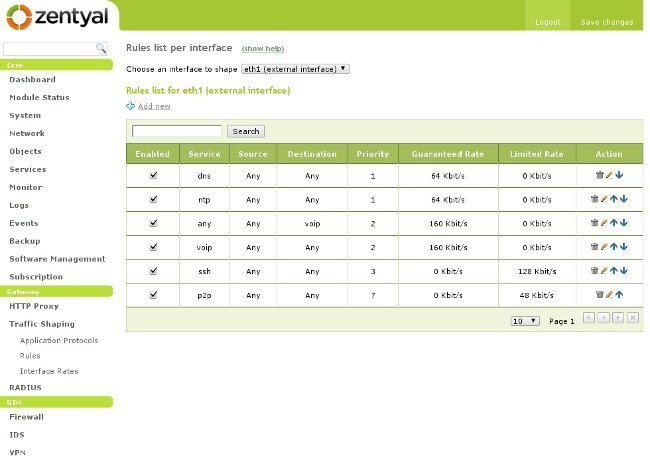Screen dimensions: 650x468
Task: Open Firewall in the sidebar menu
Action: pos(27,417)
